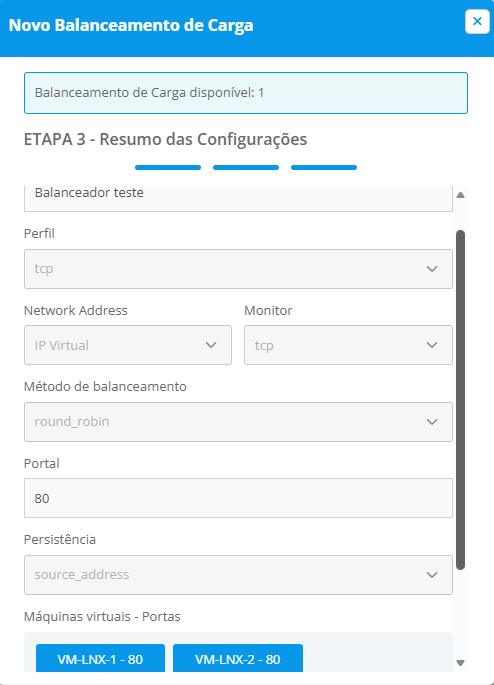Go to the second step progress bar

246,167
